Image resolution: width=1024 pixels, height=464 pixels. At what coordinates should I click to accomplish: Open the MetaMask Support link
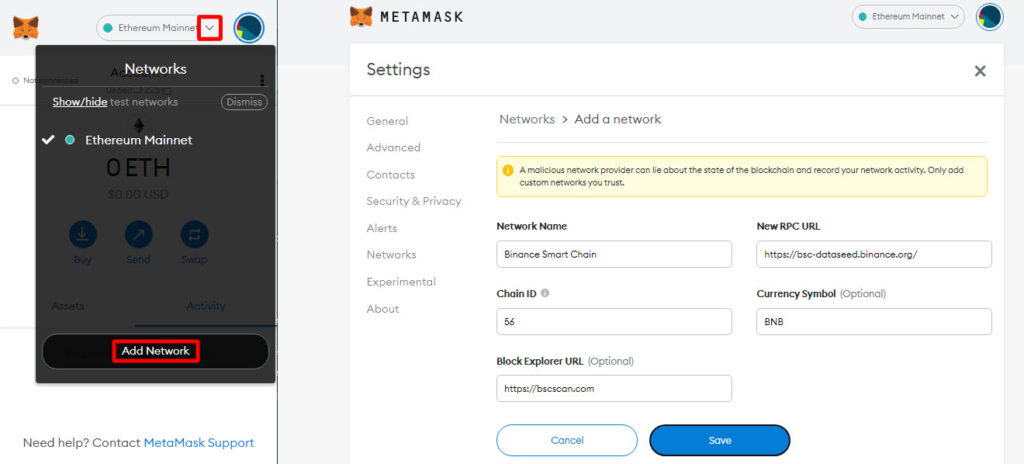coord(199,442)
